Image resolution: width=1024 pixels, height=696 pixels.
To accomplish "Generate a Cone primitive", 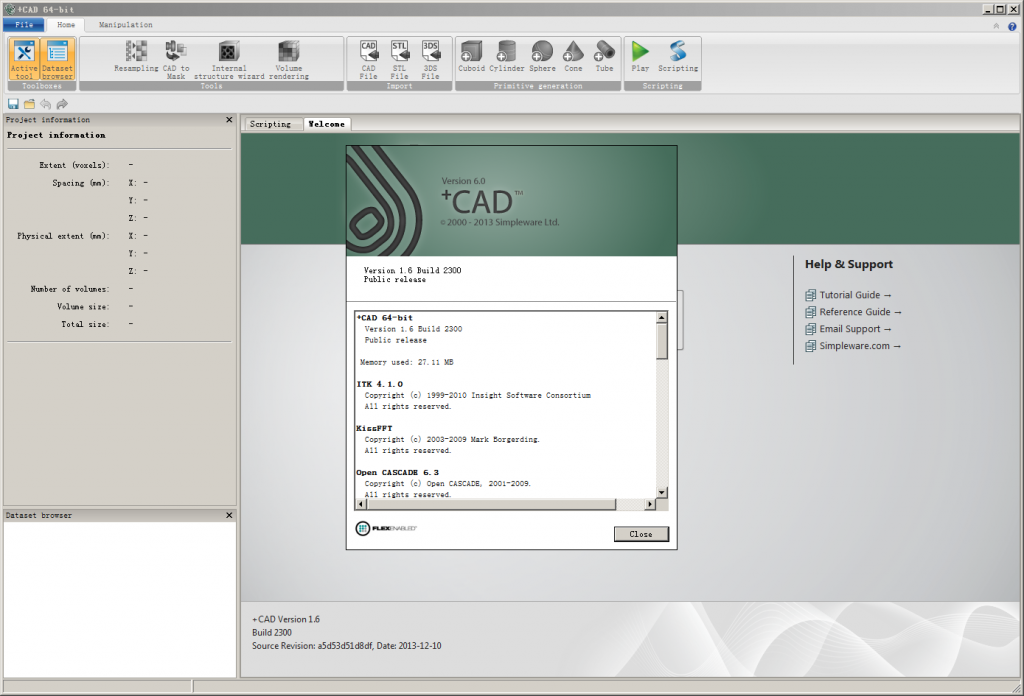I will (x=573, y=56).
